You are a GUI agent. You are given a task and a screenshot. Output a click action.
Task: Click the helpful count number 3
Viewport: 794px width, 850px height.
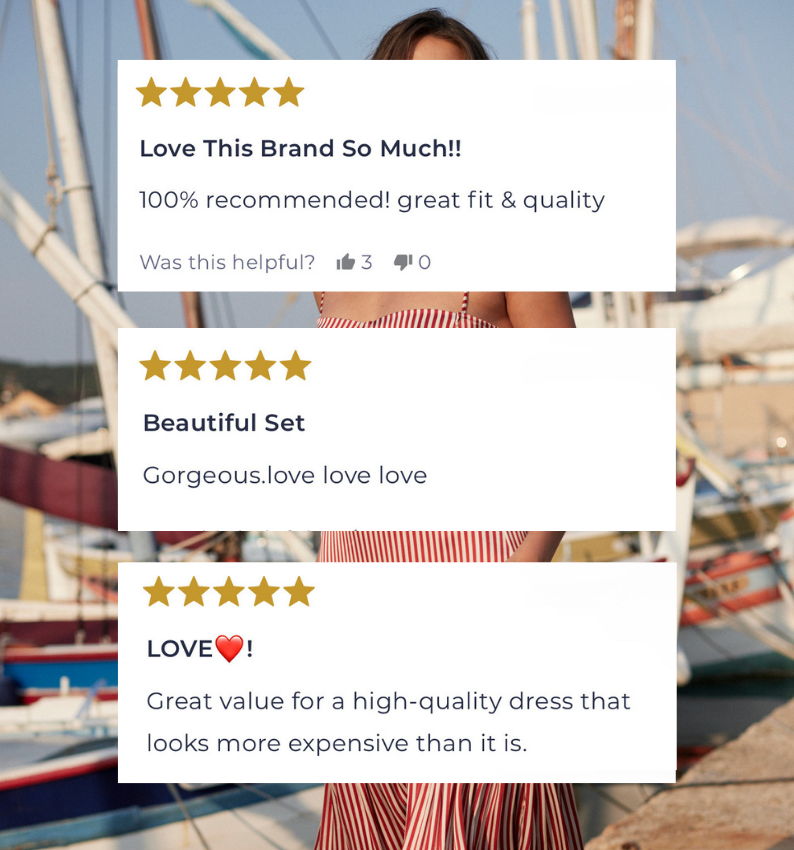(366, 262)
